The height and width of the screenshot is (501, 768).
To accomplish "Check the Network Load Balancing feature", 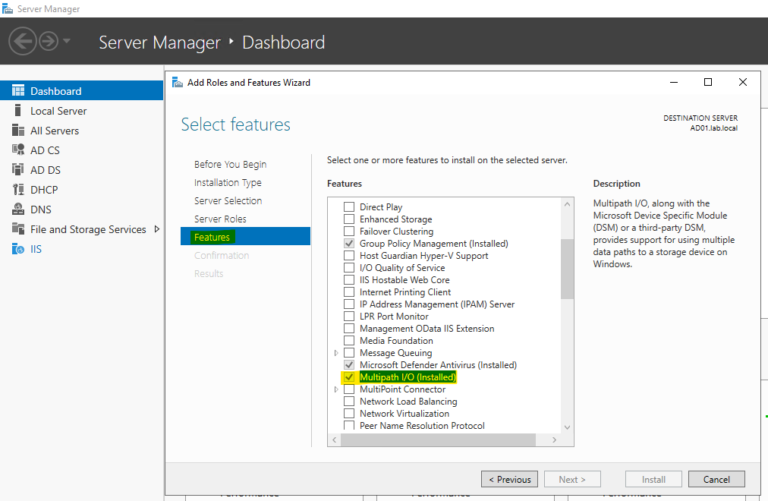I will tap(349, 401).
